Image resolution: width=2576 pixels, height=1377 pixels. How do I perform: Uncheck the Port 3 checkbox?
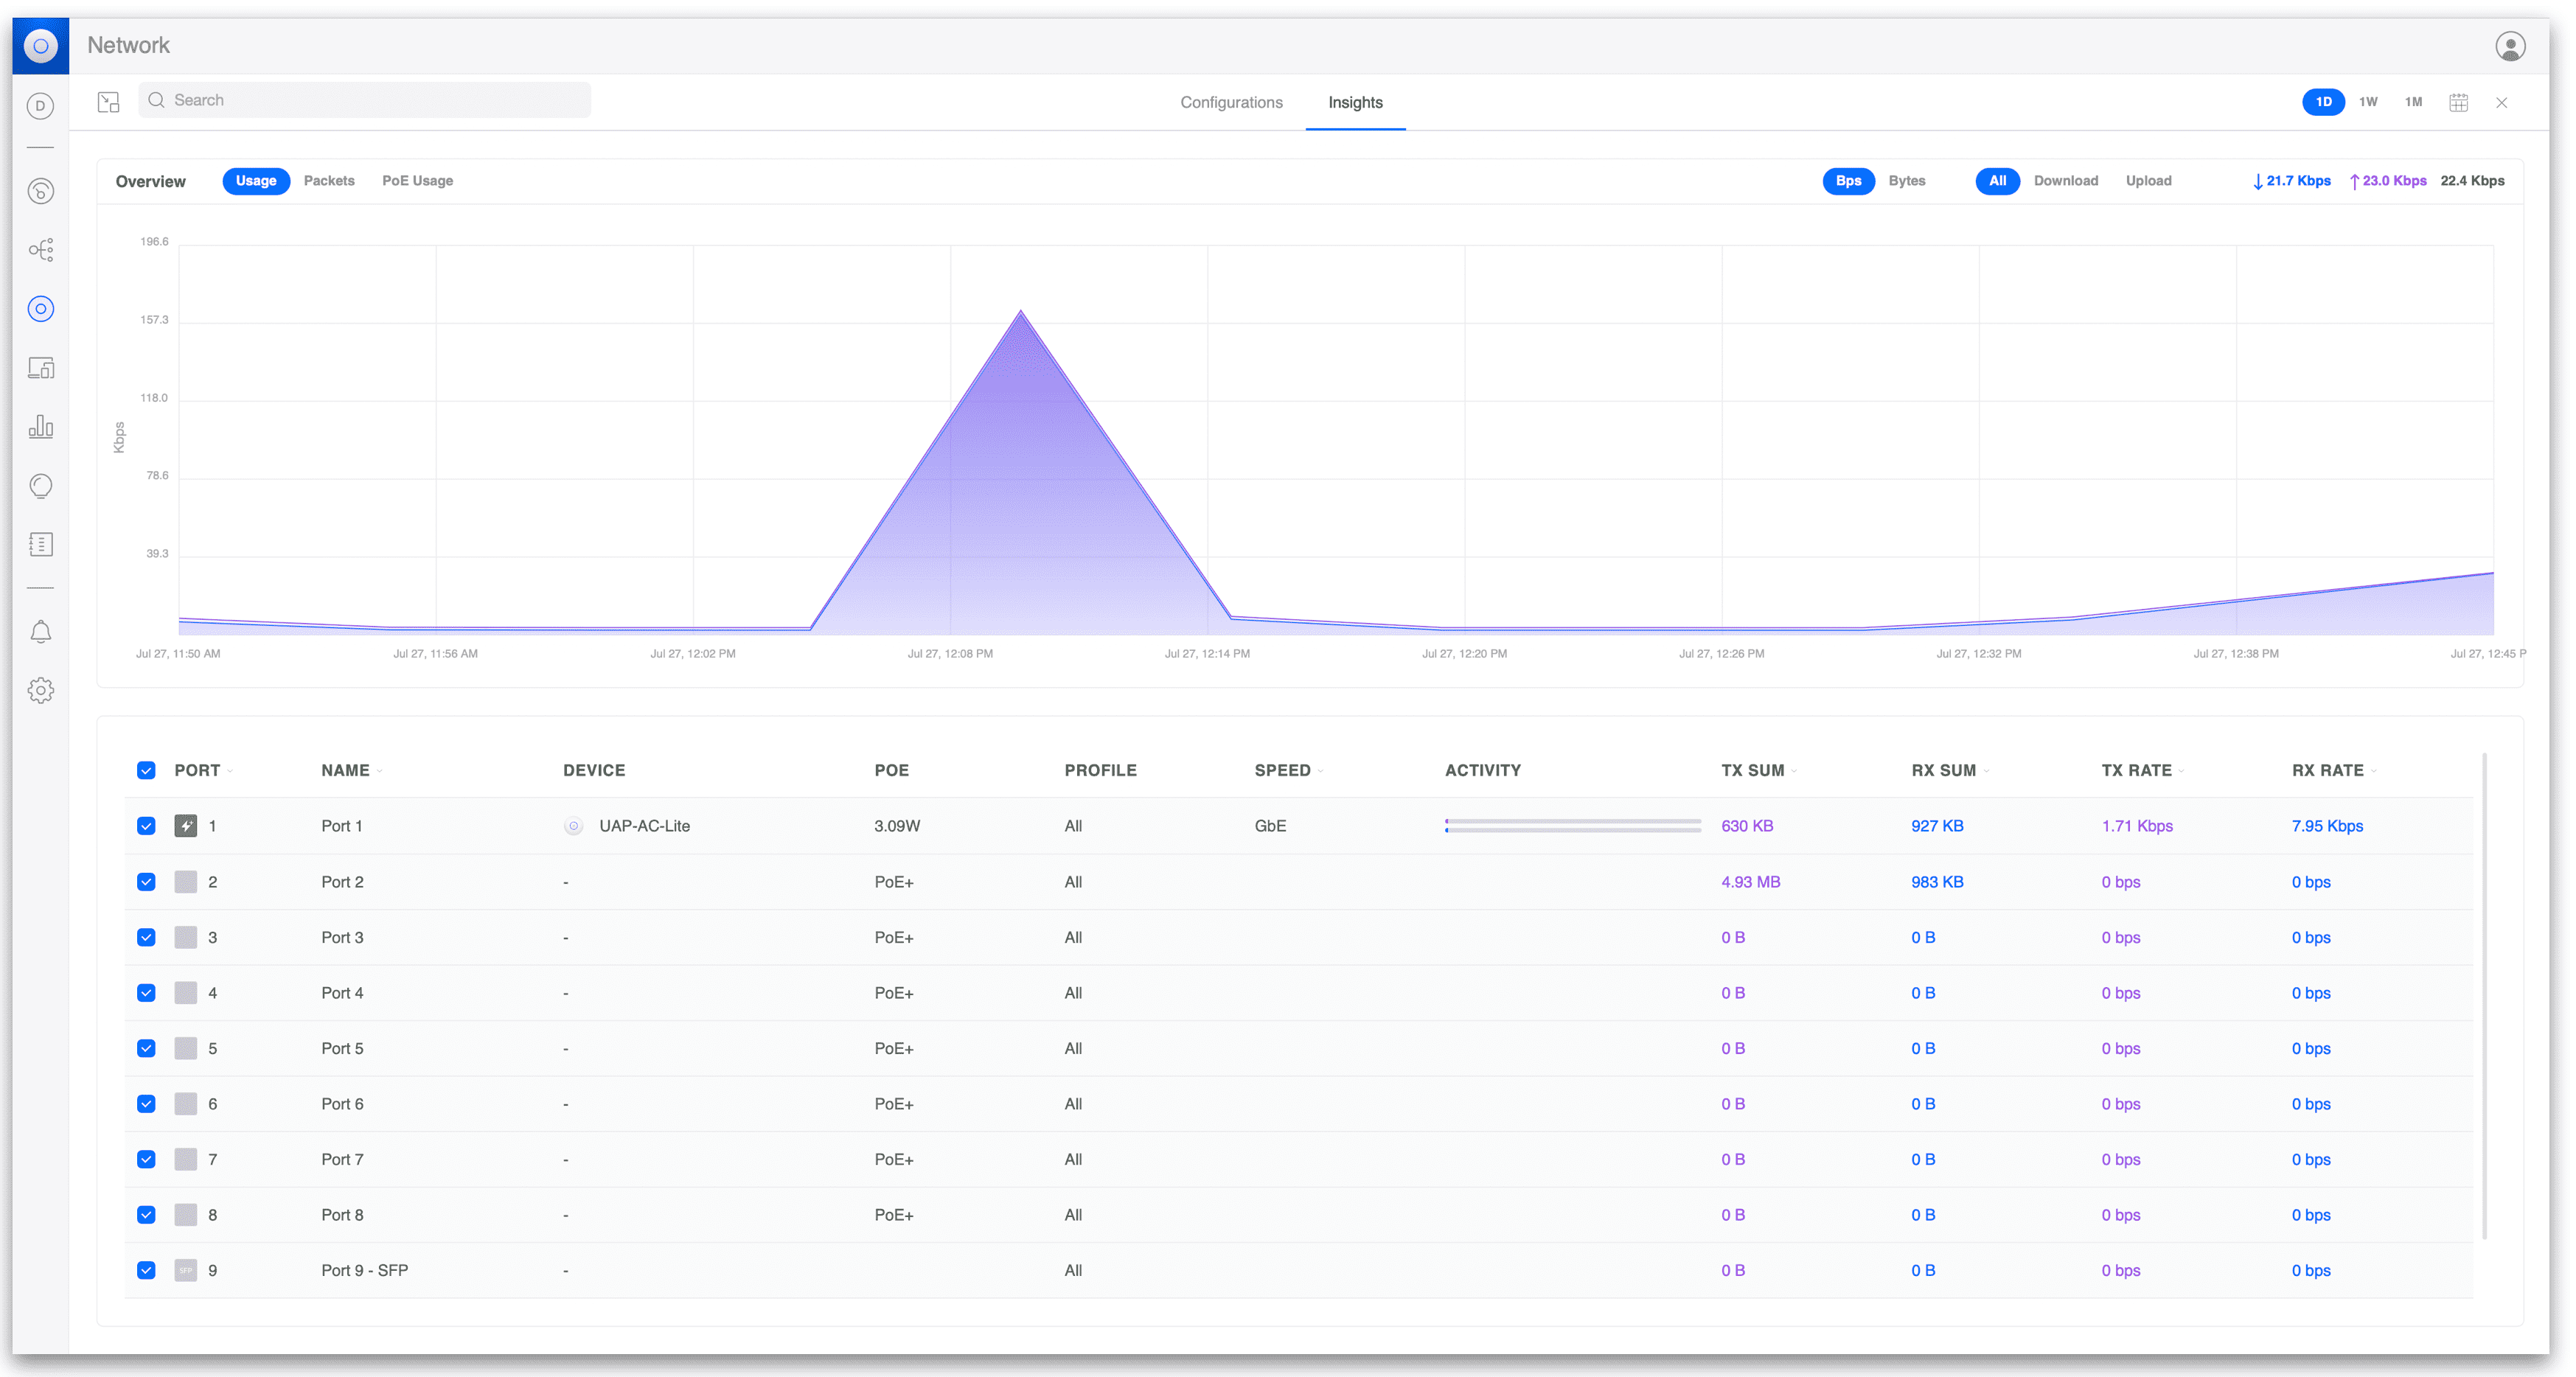pyautogui.click(x=146, y=937)
